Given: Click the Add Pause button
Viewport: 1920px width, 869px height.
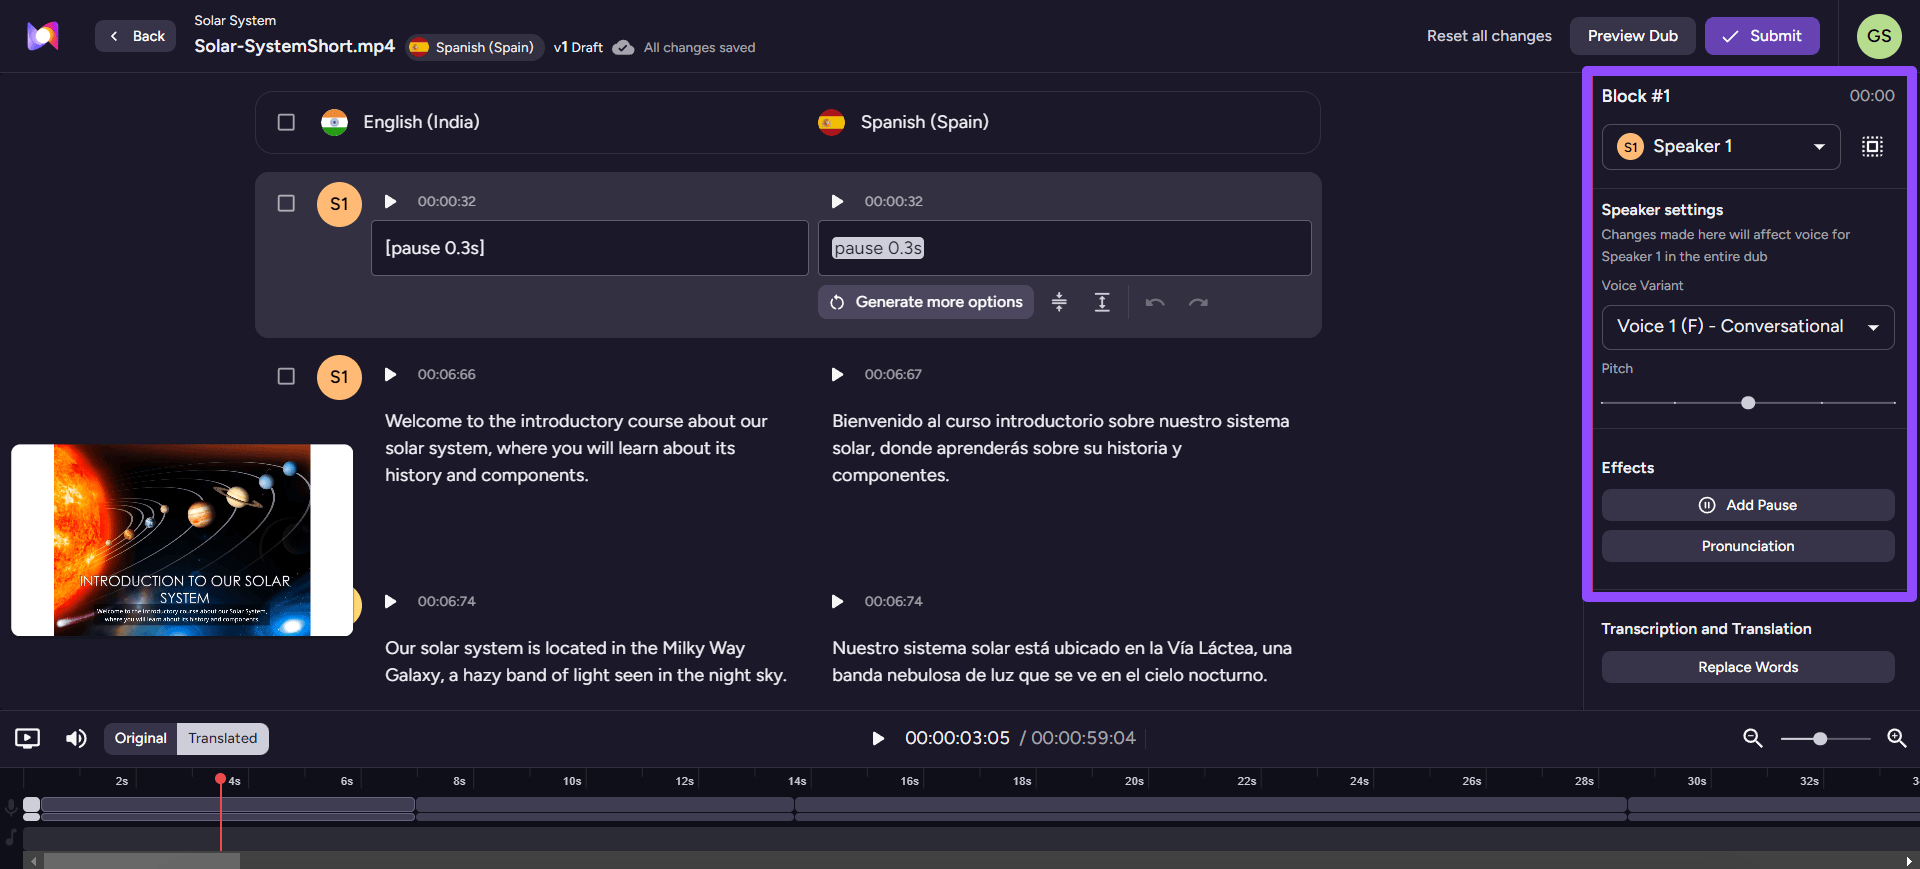Looking at the screenshot, I should click(x=1747, y=505).
